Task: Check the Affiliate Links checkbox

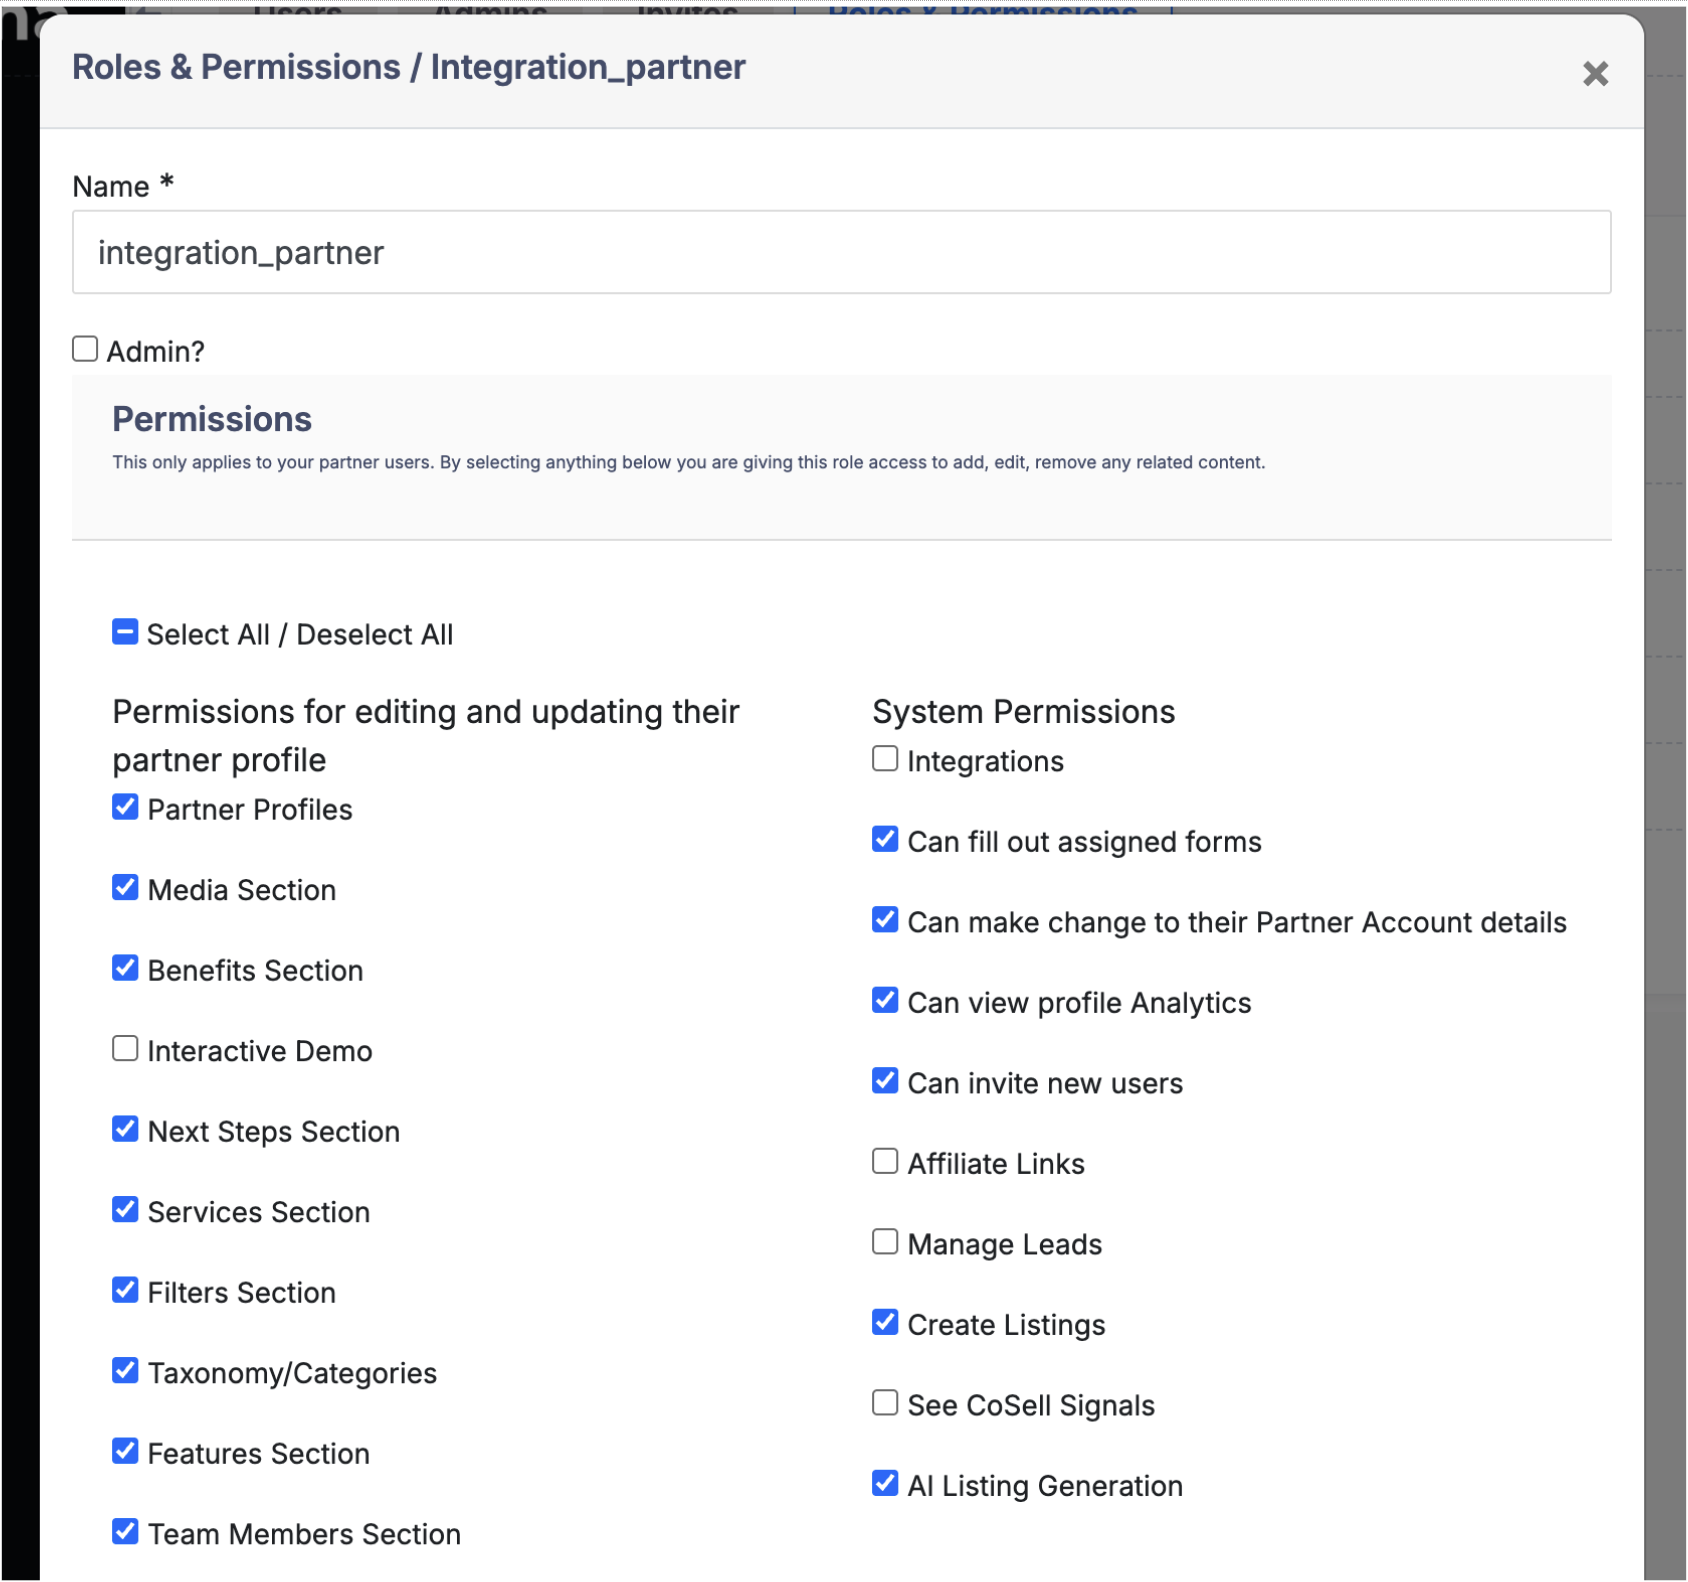Action: point(885,1161)
